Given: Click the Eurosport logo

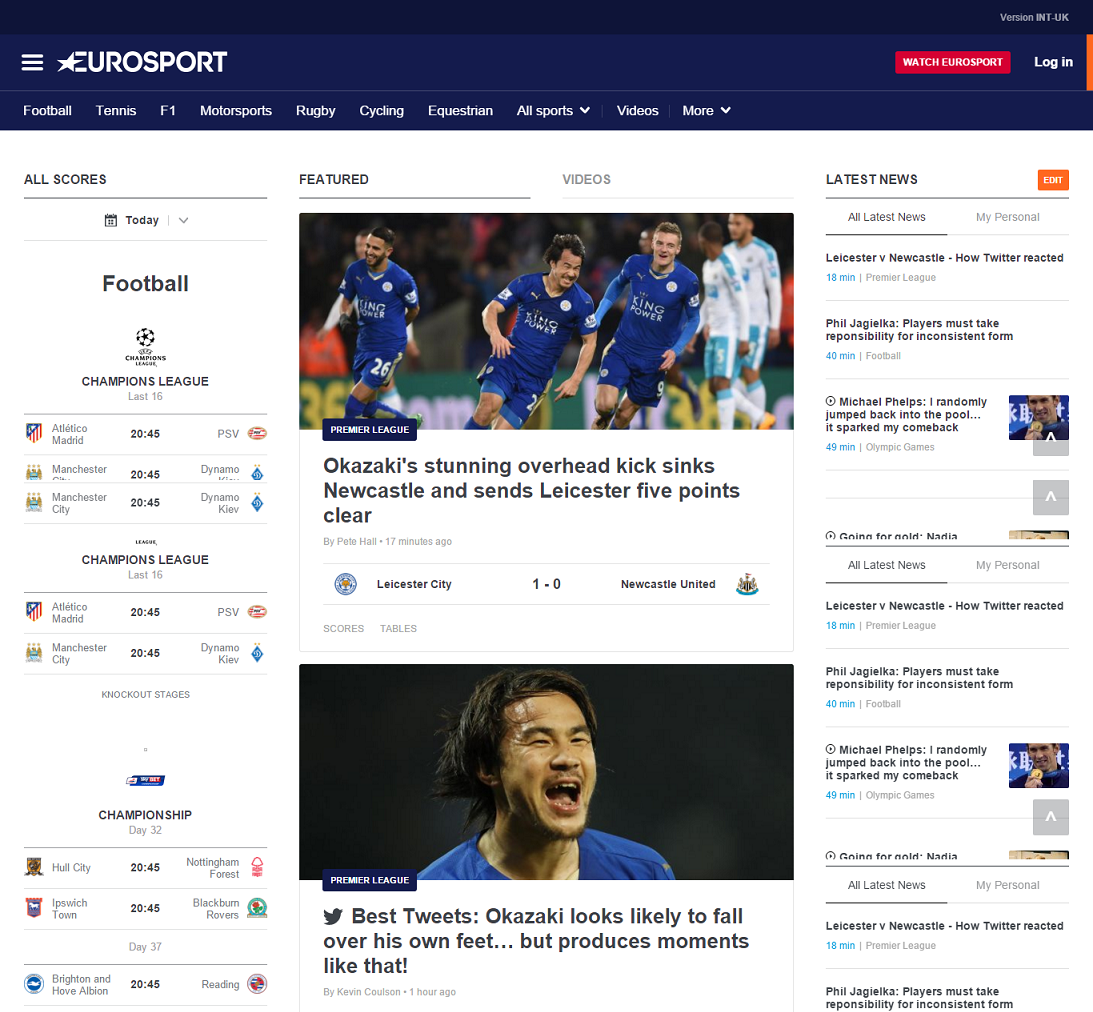Looking at the screenshot, I should (x=142, y=62).
